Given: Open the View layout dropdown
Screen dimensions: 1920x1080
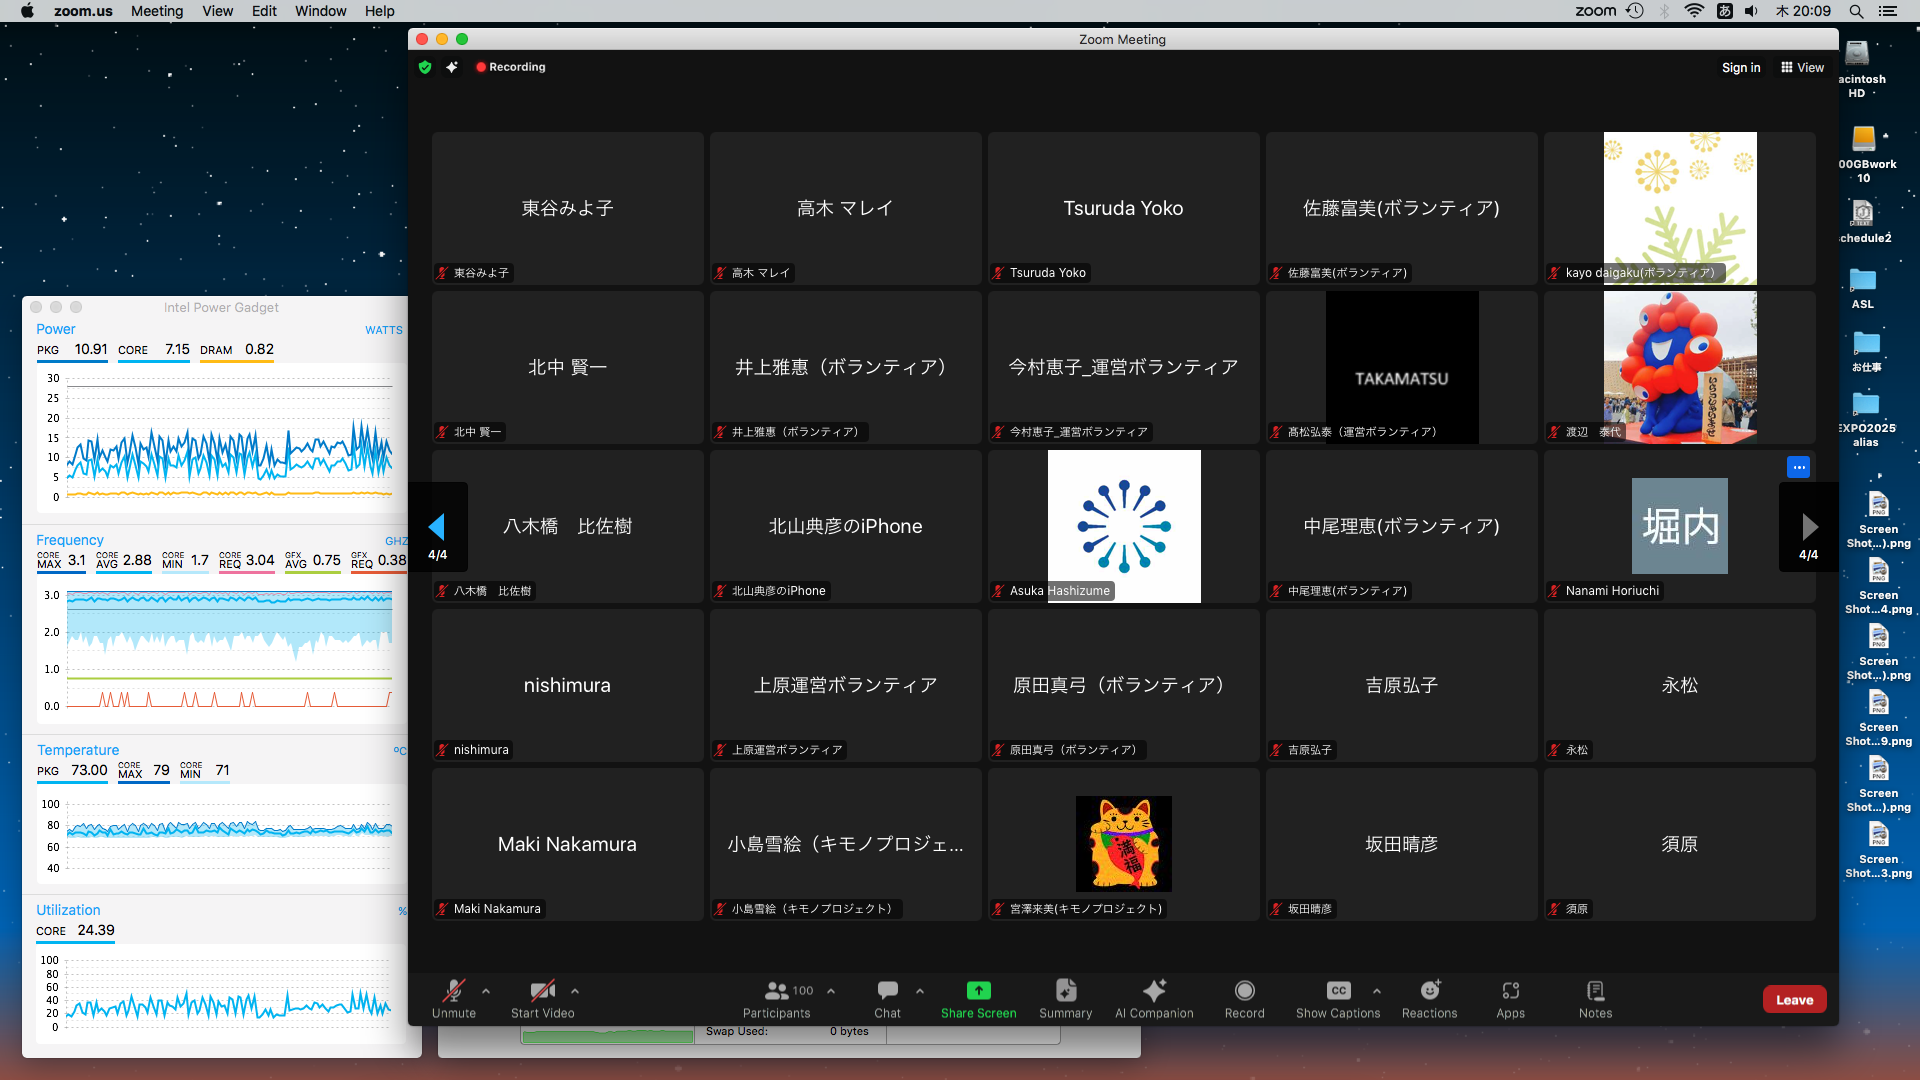Looking at the screenshot, I should click(x=1802, y=67).
